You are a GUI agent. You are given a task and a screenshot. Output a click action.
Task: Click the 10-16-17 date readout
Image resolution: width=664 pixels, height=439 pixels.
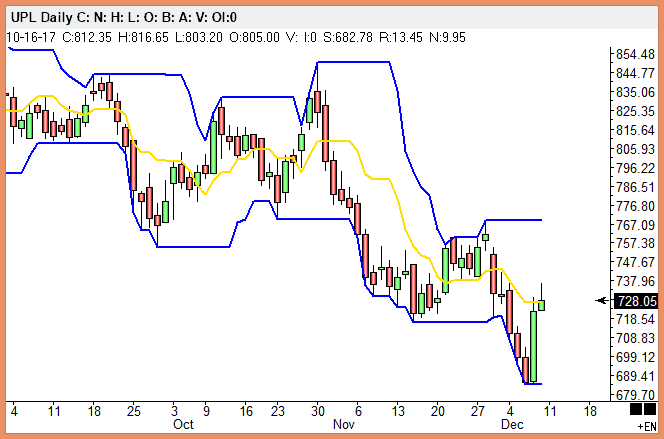[x=30, y=37]
